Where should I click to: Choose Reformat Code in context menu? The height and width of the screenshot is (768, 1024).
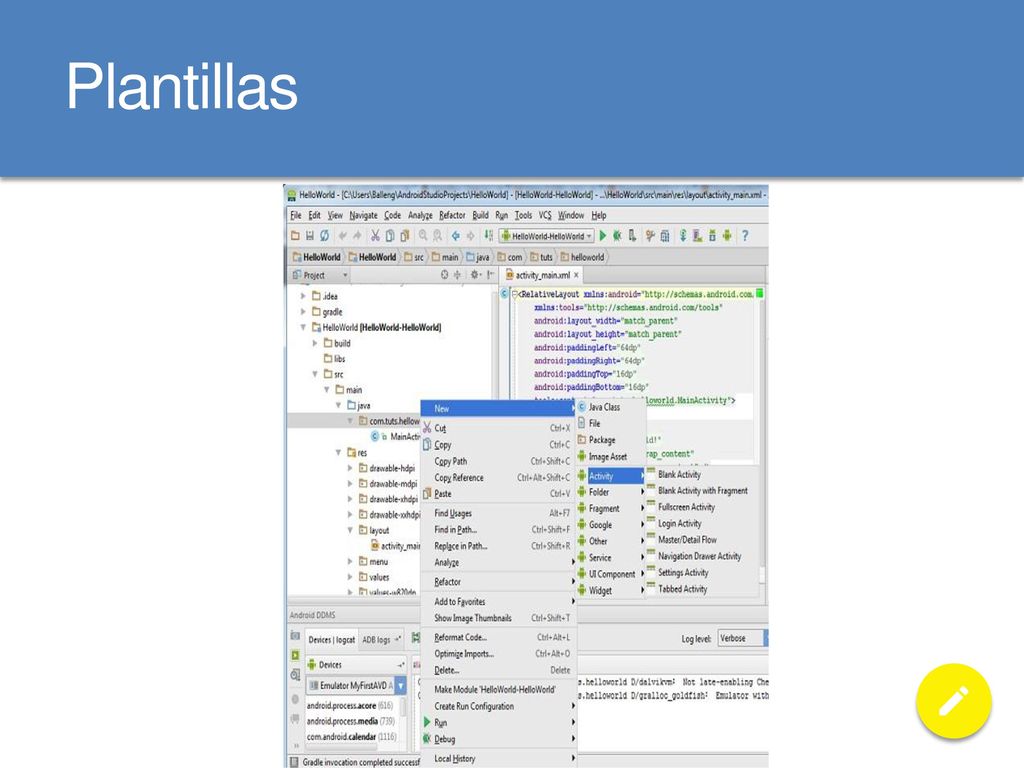498,637
